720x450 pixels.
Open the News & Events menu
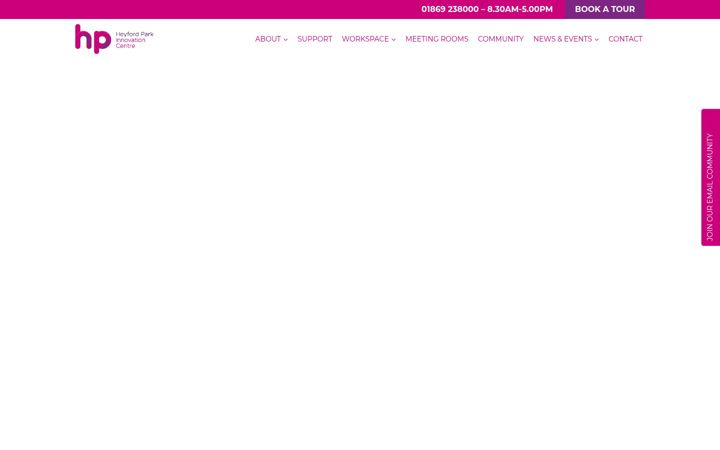tap(562, 39)
